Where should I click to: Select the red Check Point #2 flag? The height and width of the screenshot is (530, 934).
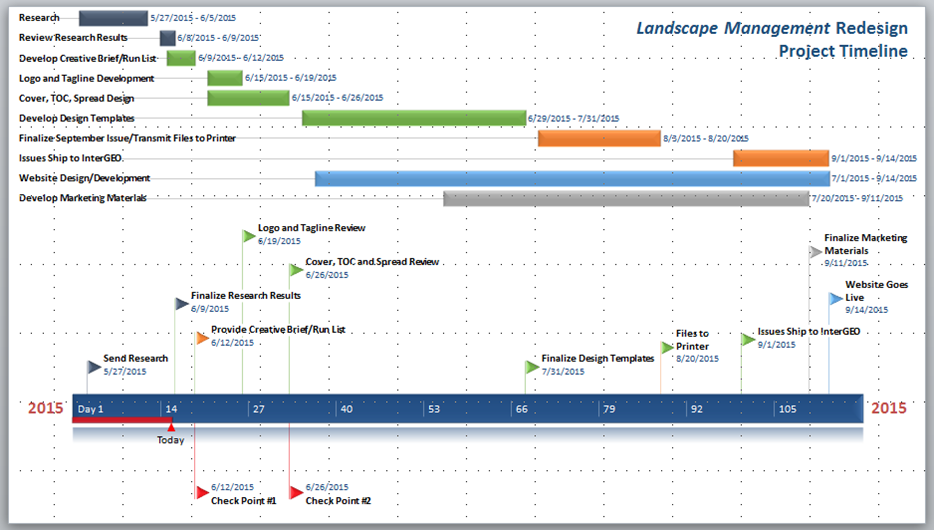295,492
